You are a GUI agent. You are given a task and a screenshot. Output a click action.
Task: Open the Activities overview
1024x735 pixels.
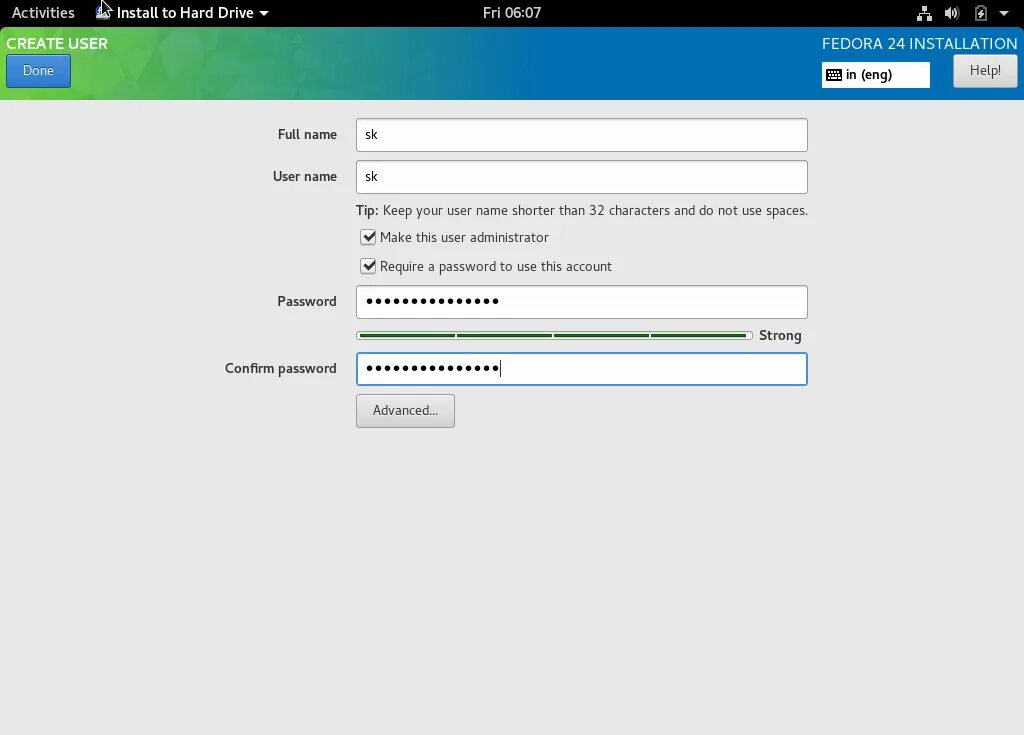pyautogui.click(x=43, y=12)
